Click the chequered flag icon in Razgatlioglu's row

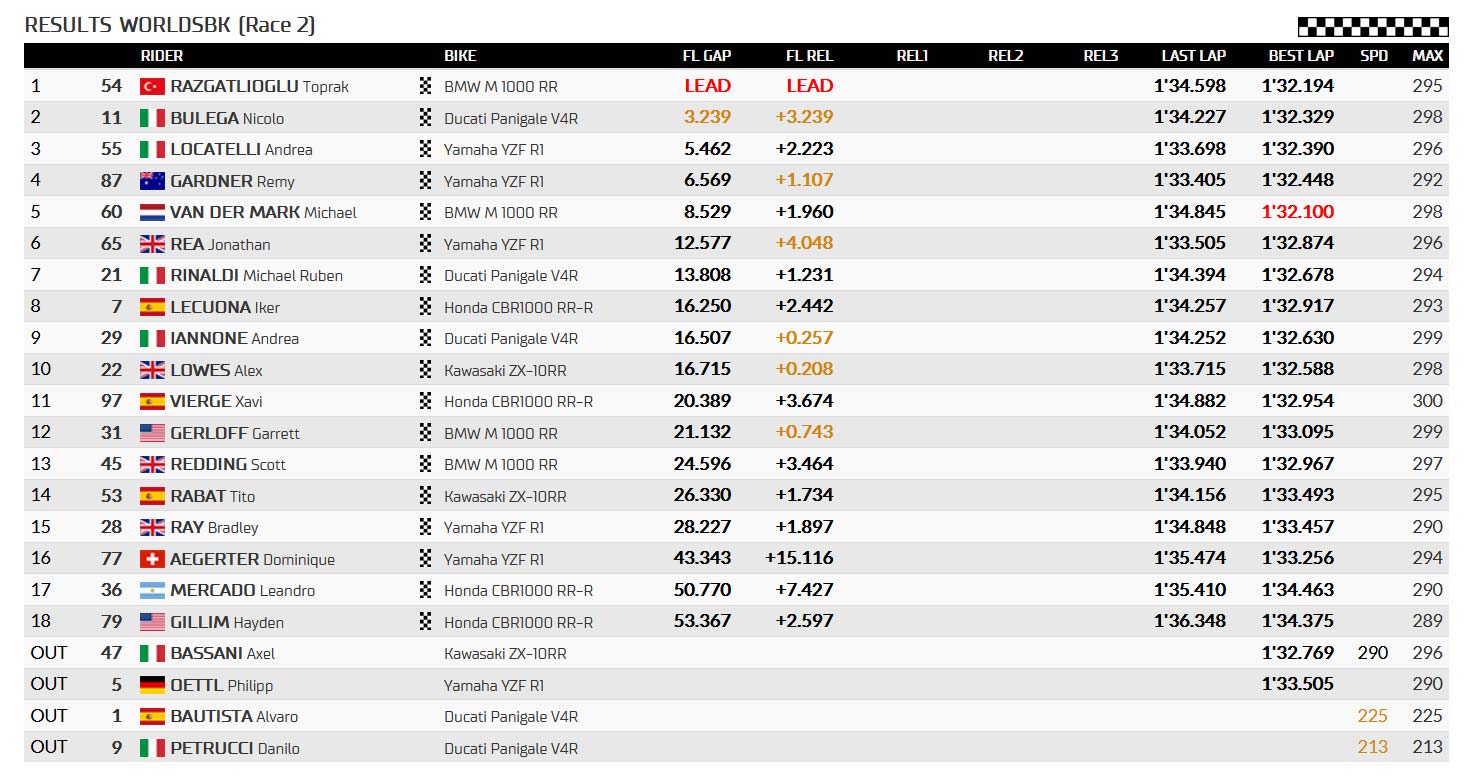coord(426,86)
